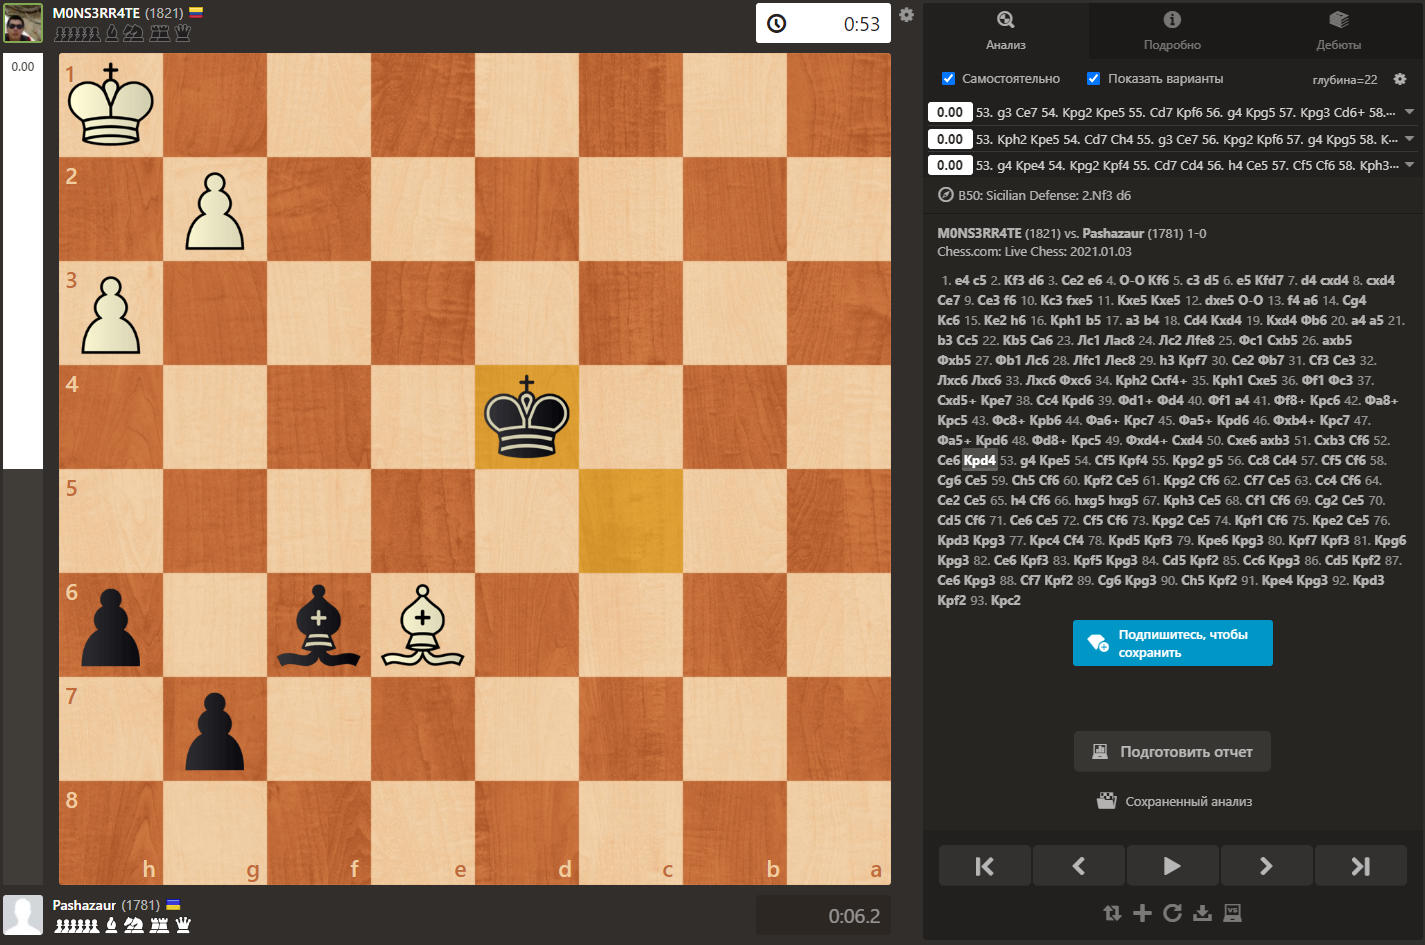
Task: Click the evaluation bar left of the board
Action: (23, 262)
